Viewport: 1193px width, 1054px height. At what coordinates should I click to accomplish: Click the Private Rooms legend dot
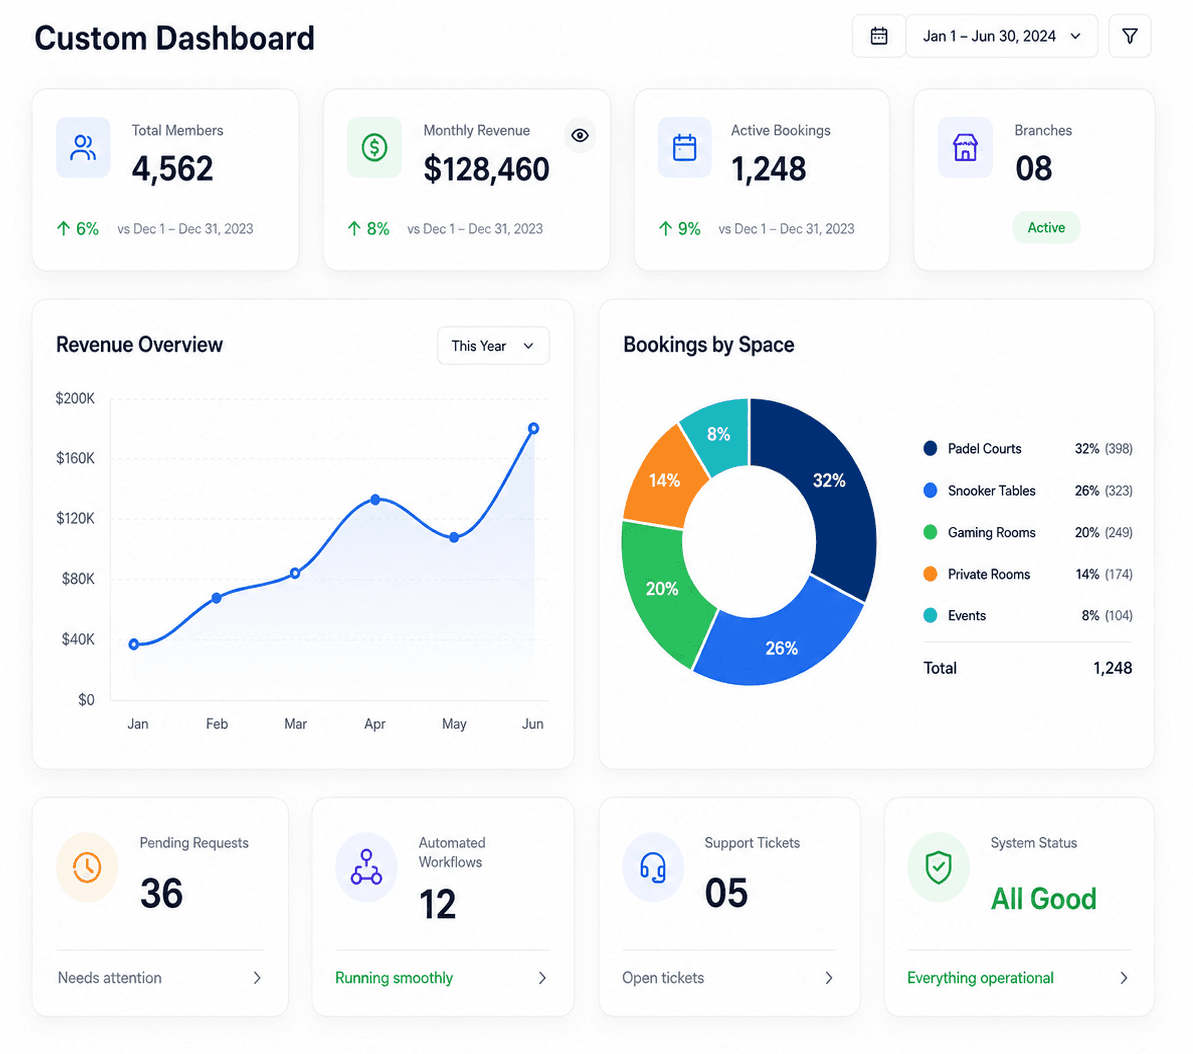coord(930,574)
